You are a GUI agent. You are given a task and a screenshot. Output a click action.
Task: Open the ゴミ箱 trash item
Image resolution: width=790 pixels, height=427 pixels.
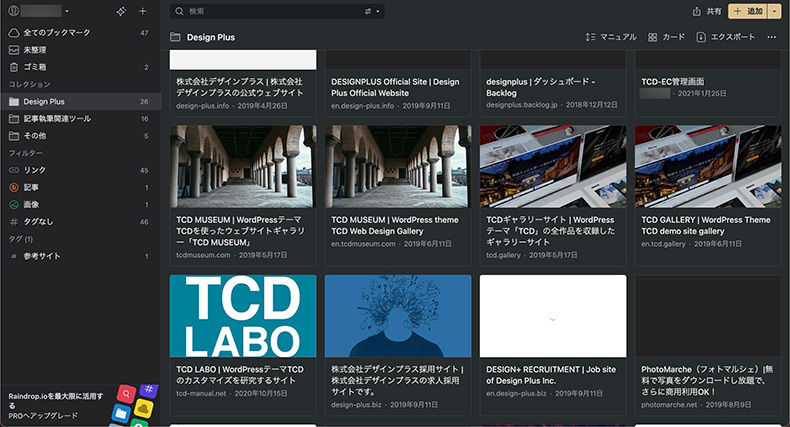tap(81, 67)
